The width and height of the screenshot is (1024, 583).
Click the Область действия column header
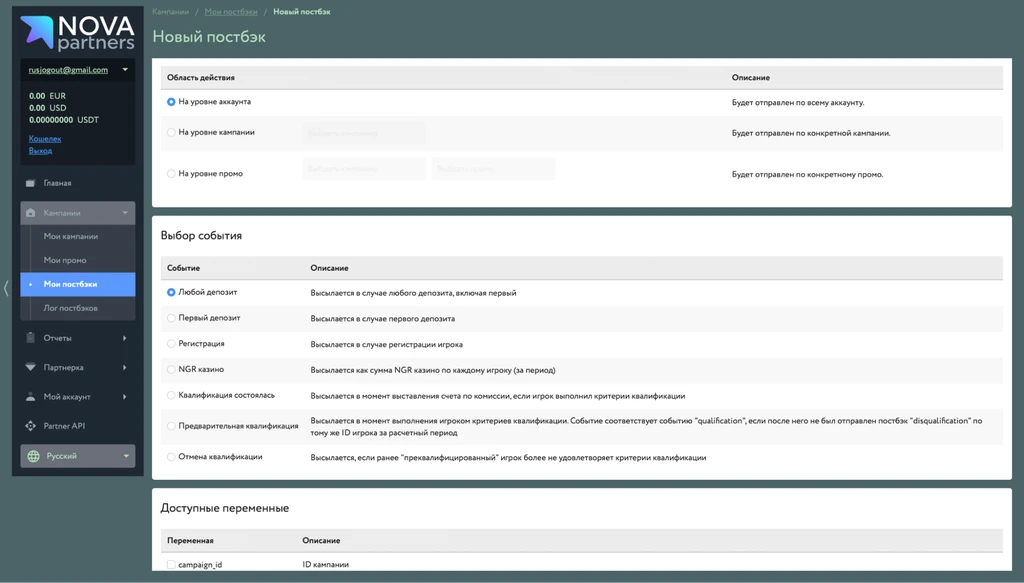[200, 78]
